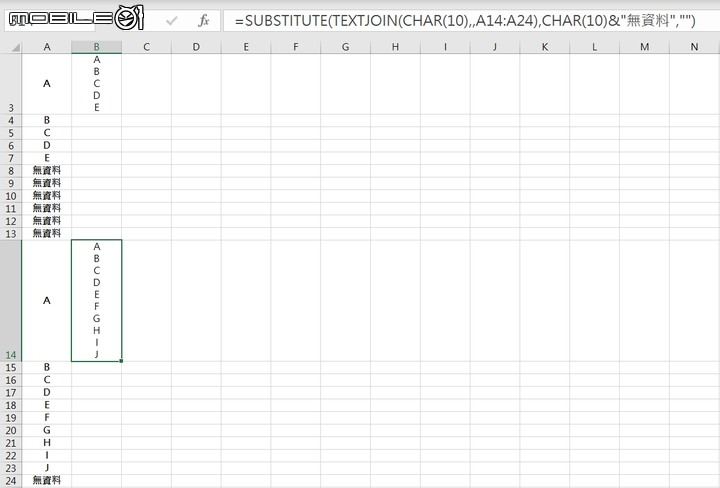Click cell A18 containing E
Screen dimensions: 720x488
coord(47,405)
